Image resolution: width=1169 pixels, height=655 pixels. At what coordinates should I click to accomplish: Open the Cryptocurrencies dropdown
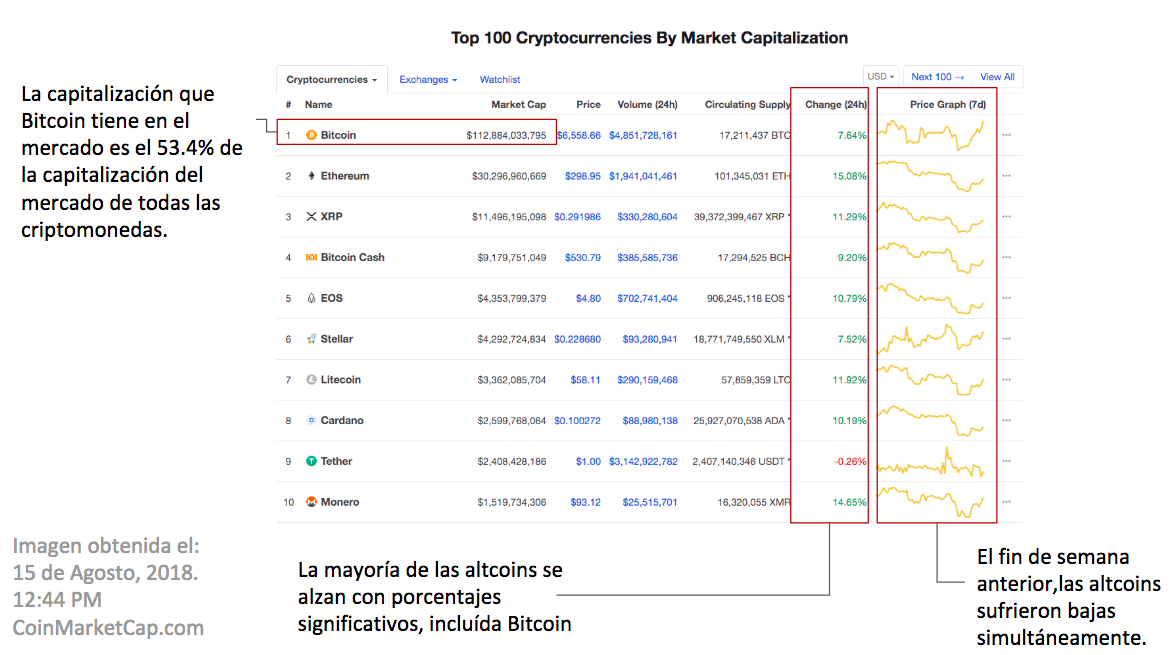(331, 79)
